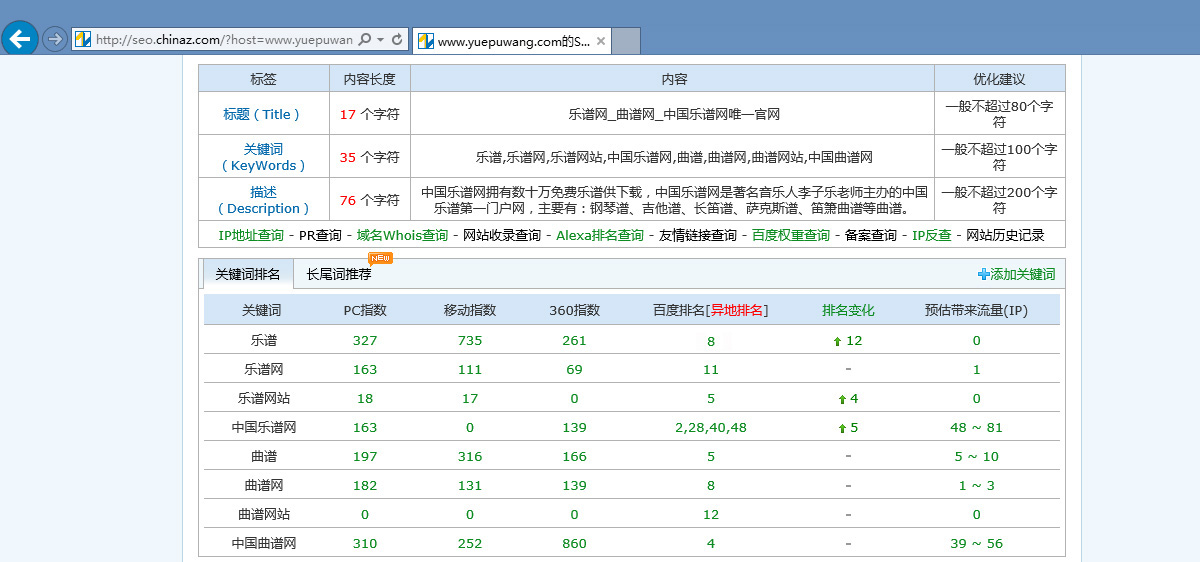The image size is (1200, 562).
Task: Open the Alexa排名查询 link
Action: point(600,235)
